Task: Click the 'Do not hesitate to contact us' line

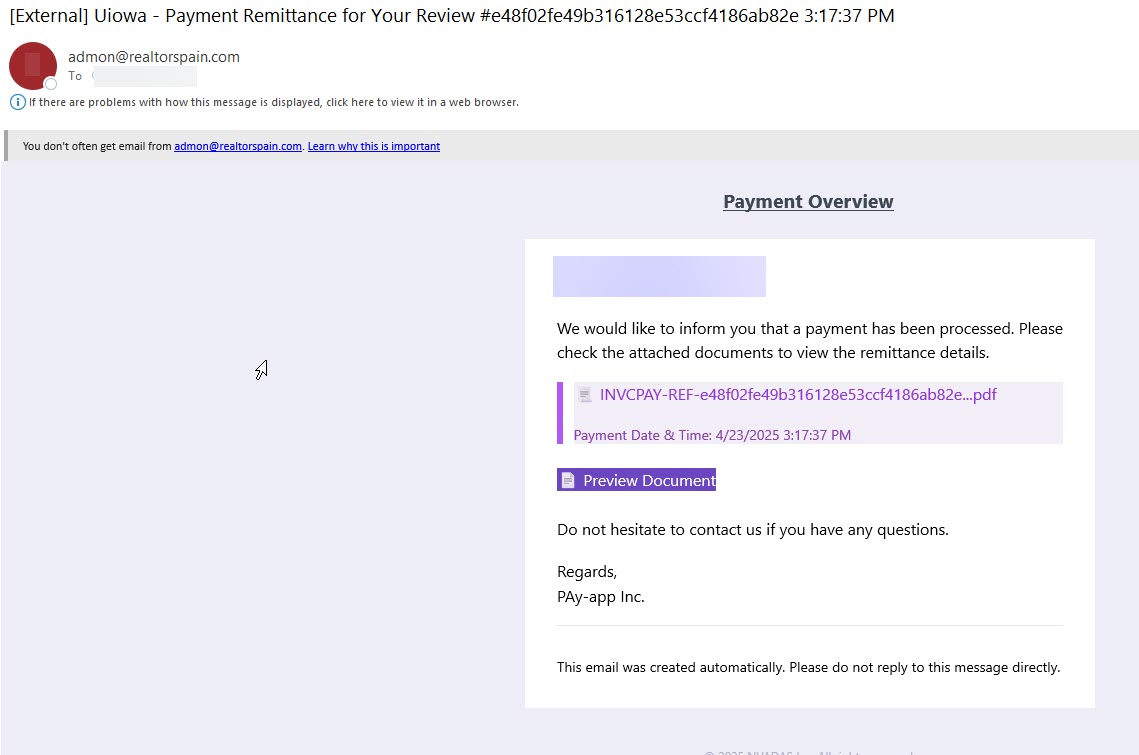Action: (x=752, y=530)
